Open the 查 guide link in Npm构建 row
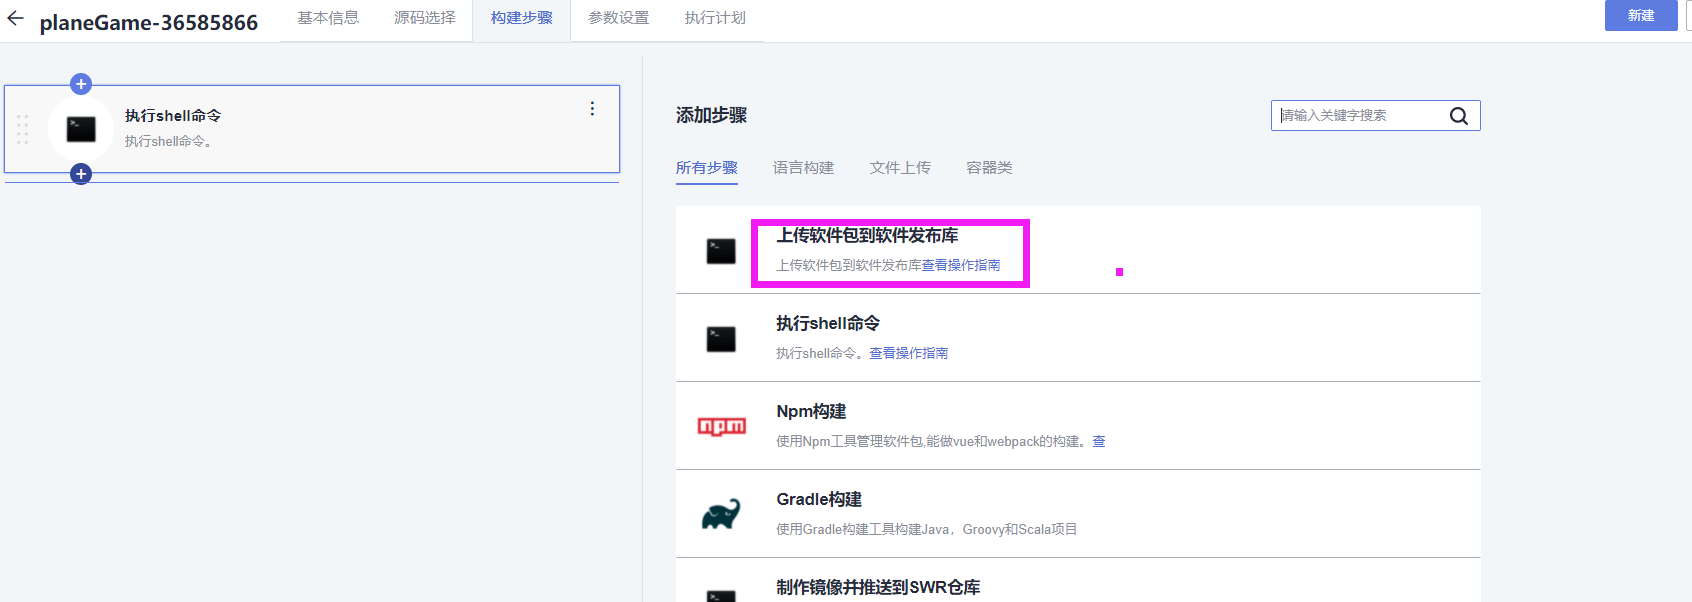Screen dimensions: 1692x602 [x=1099, y=442]
